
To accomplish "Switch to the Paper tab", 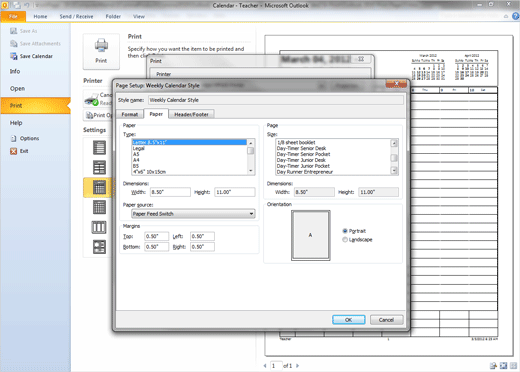I will (156, 114).
